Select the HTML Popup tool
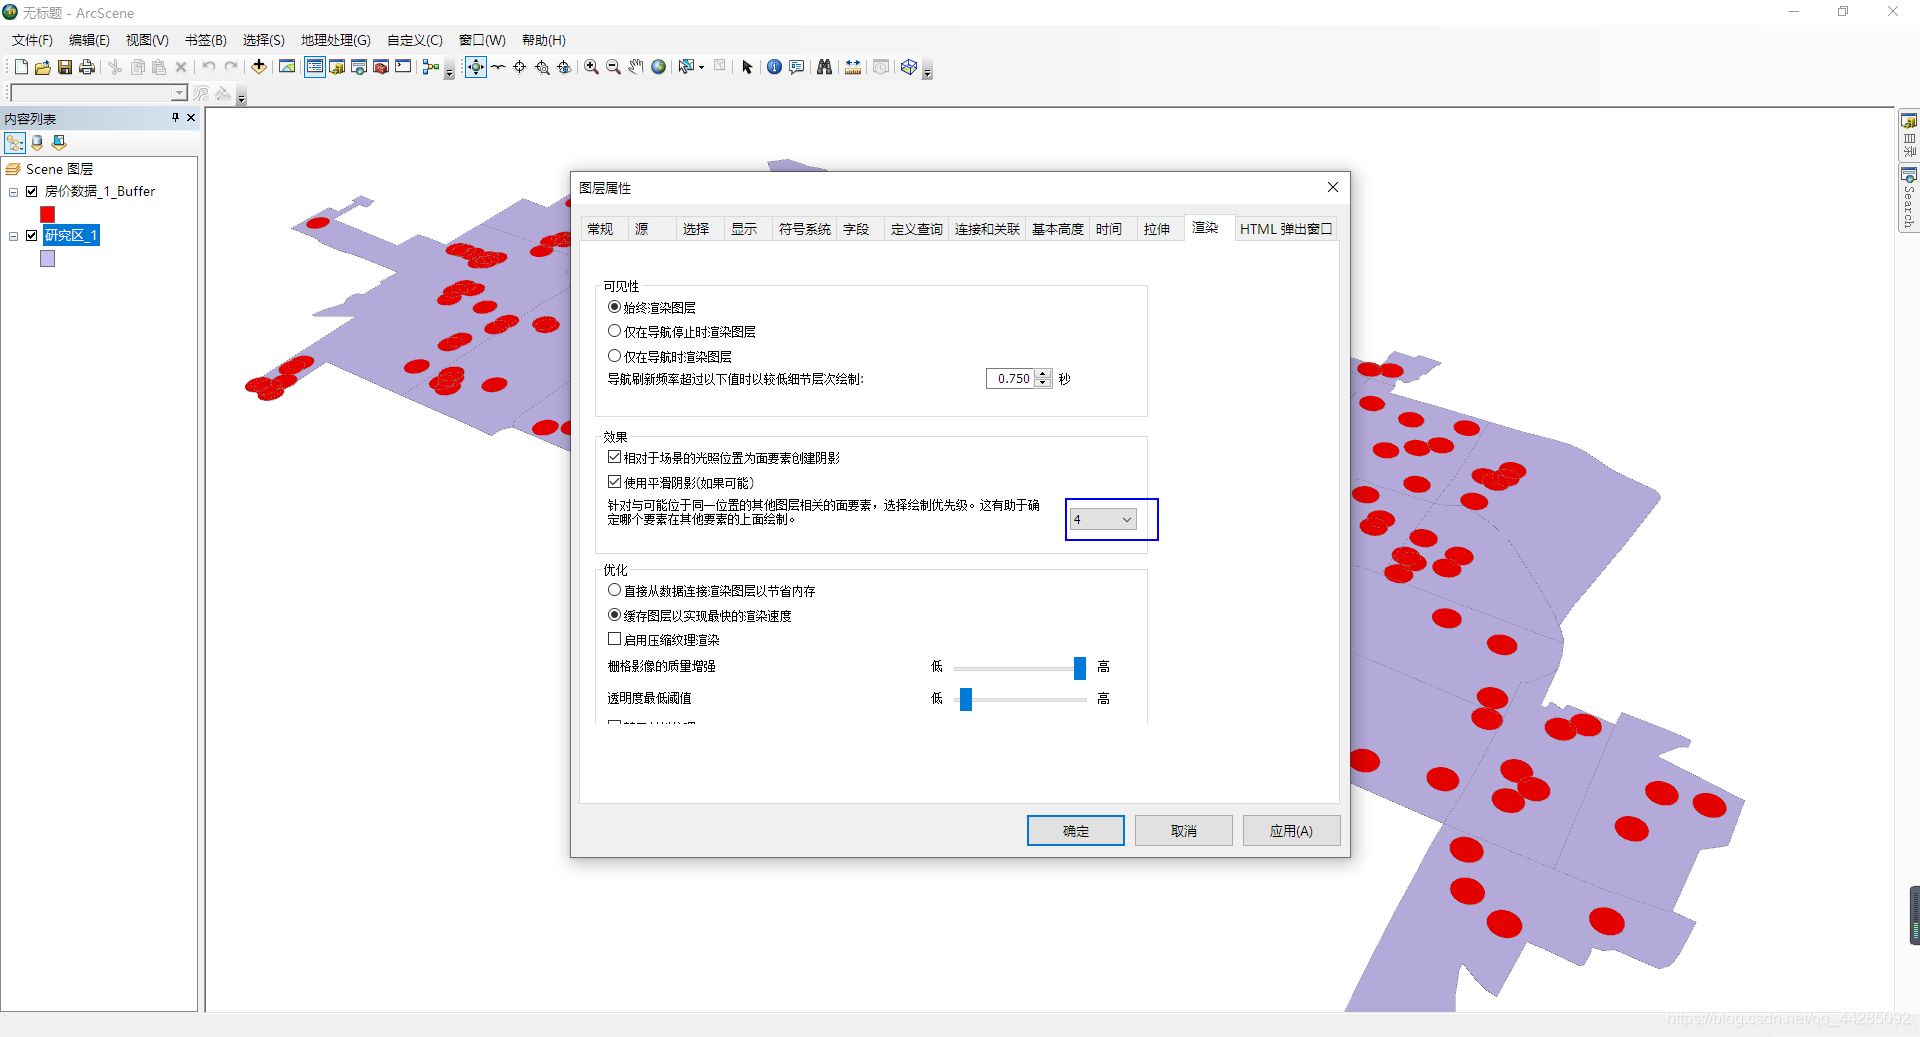1920x1037 pixels. pos(797,67)
